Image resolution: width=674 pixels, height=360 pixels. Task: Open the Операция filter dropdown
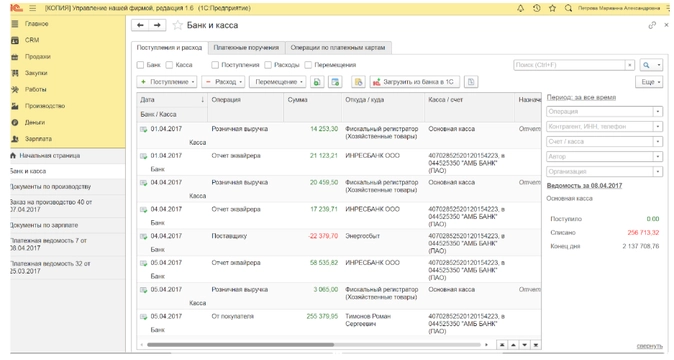point(658,112)
